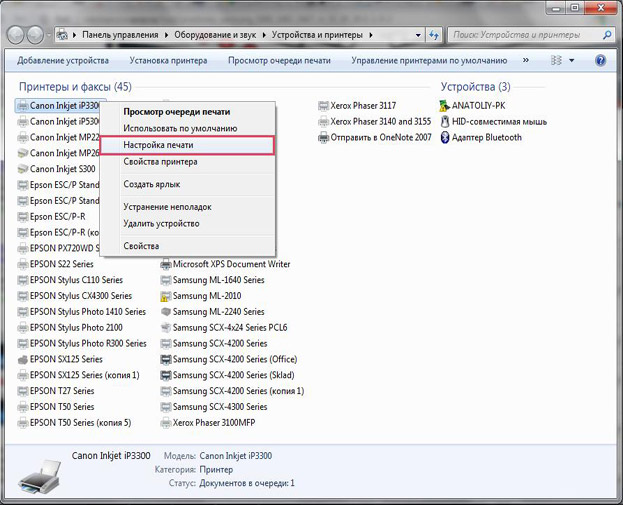Select Xerox Phaser 3140 and 3155 icon

(x=324, y=122)
